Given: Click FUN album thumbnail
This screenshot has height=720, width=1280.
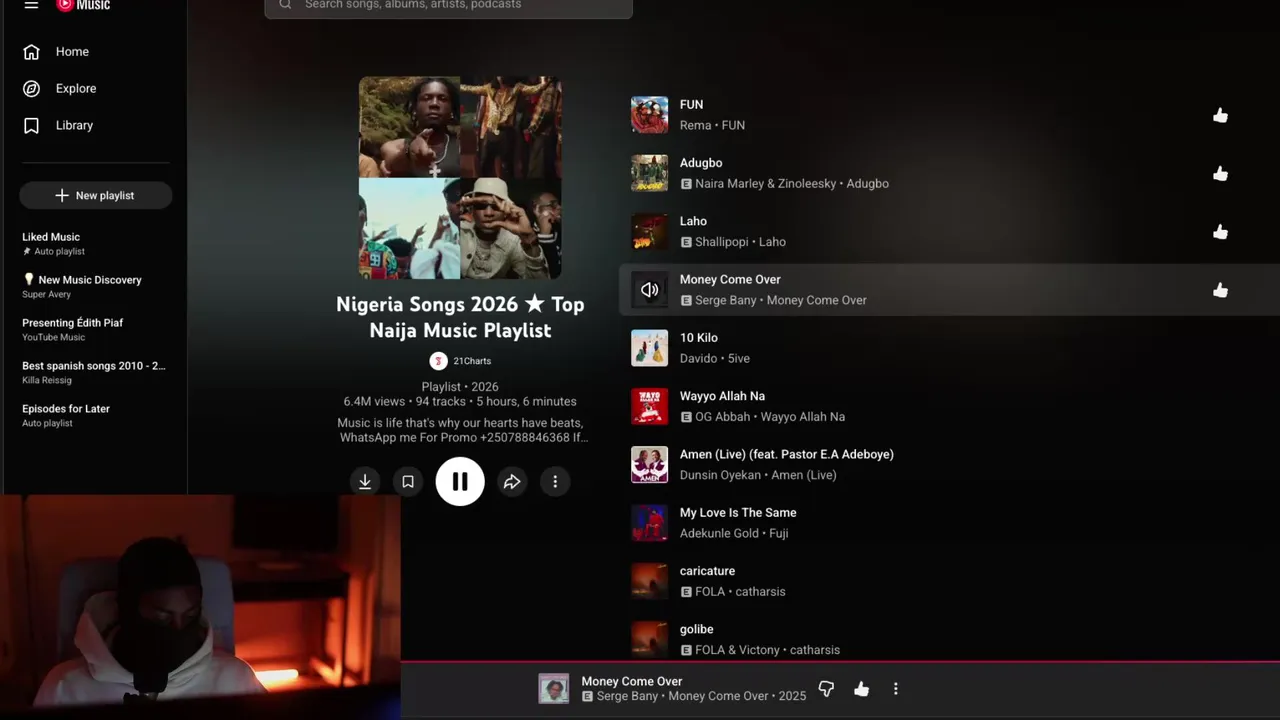Looking at the screenshot, I should pos(649,115).
